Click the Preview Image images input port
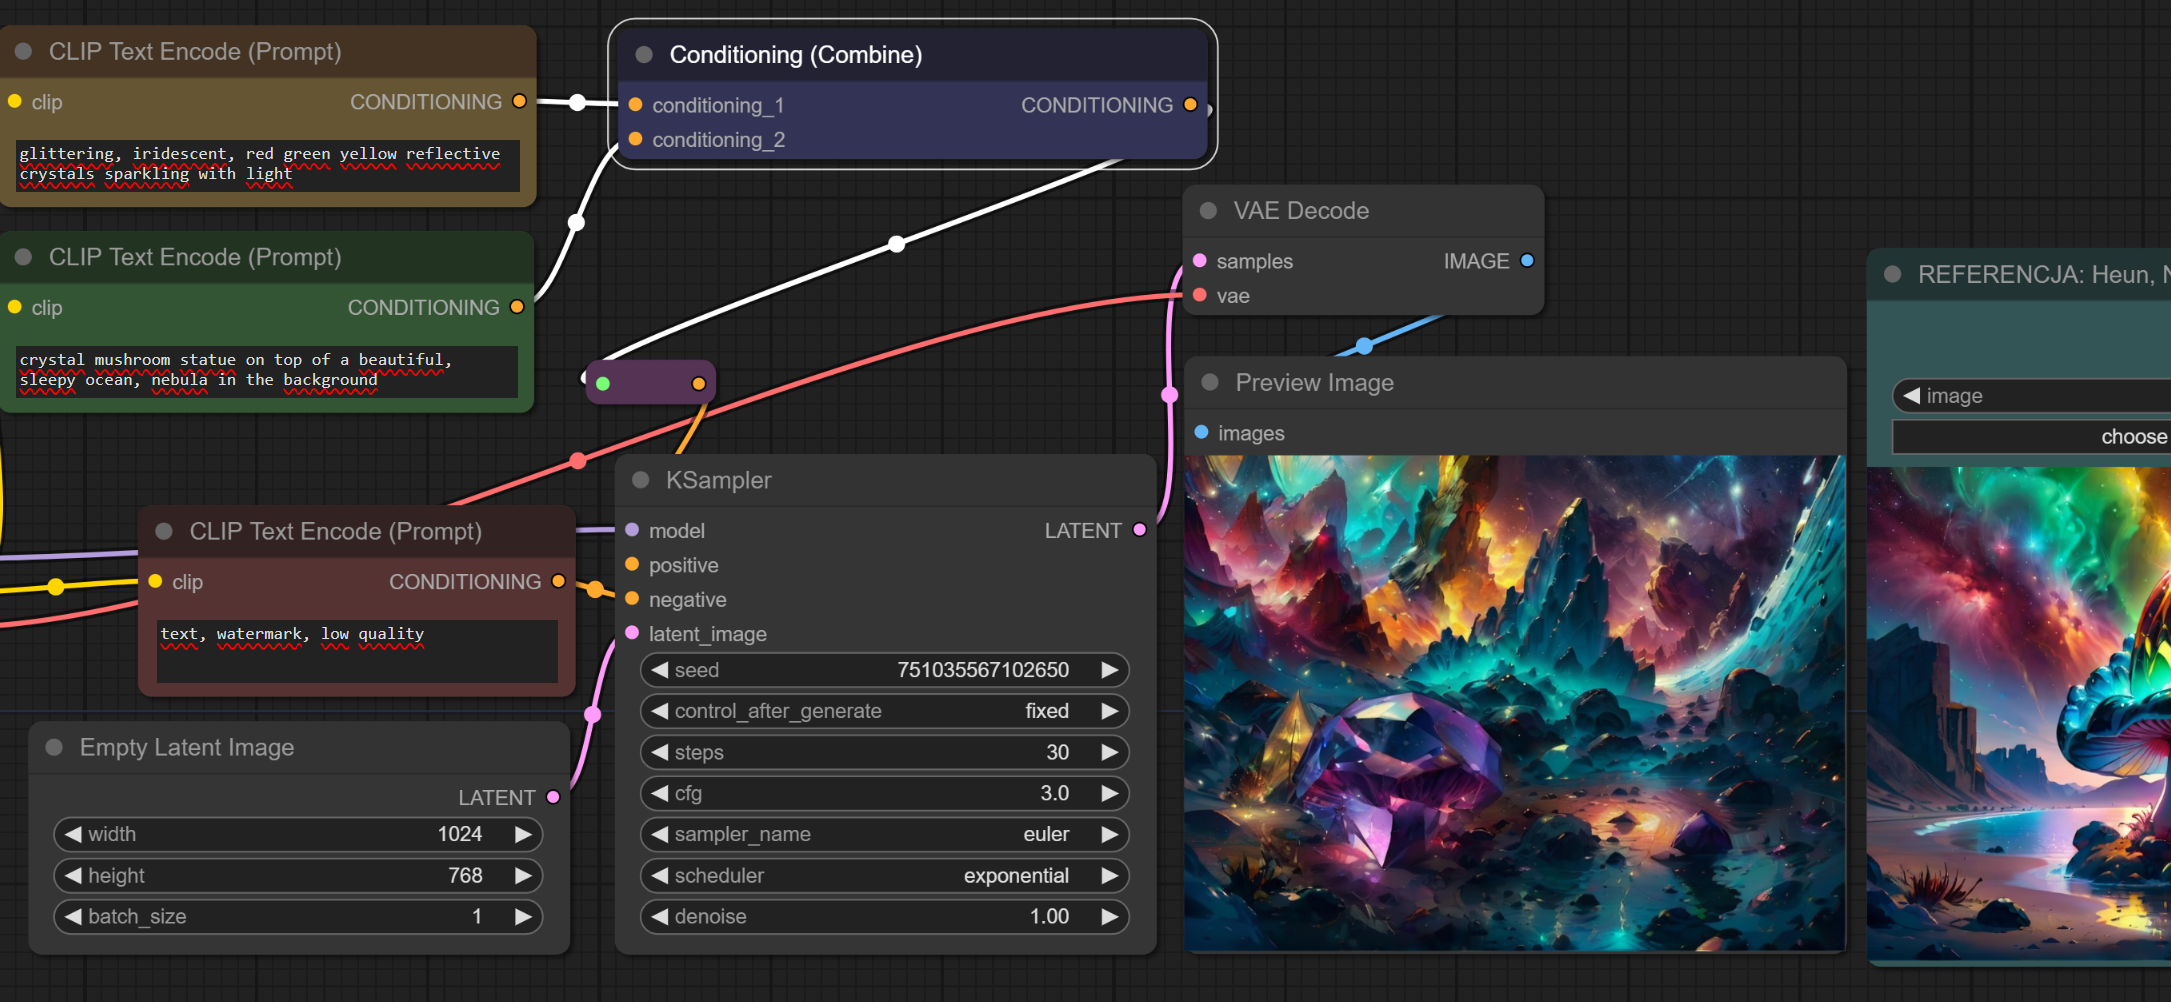Image resolution: width=2171 pixels, height=1002 pixels. pyautogui.click(x=1202, y=433)
